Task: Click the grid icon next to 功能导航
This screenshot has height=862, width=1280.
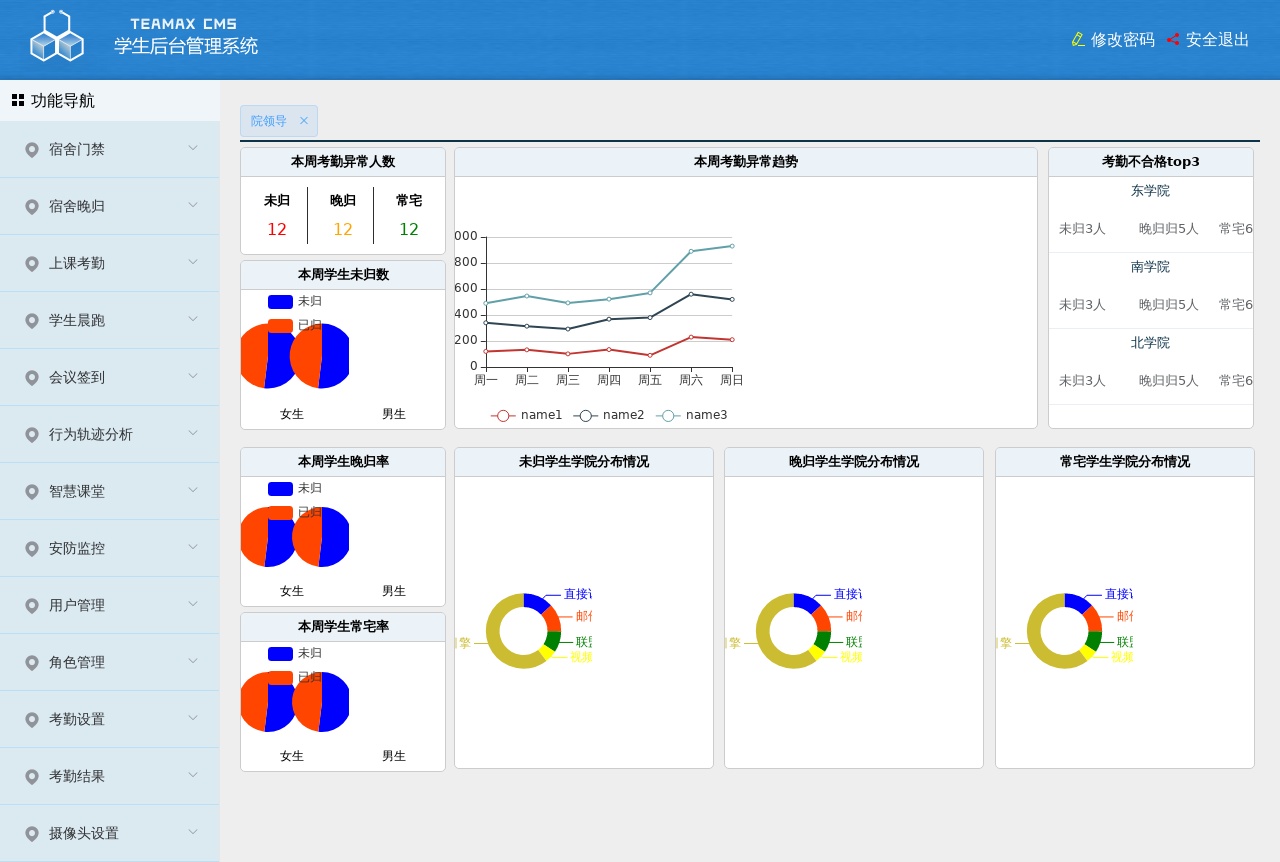Action: point(18,100)
